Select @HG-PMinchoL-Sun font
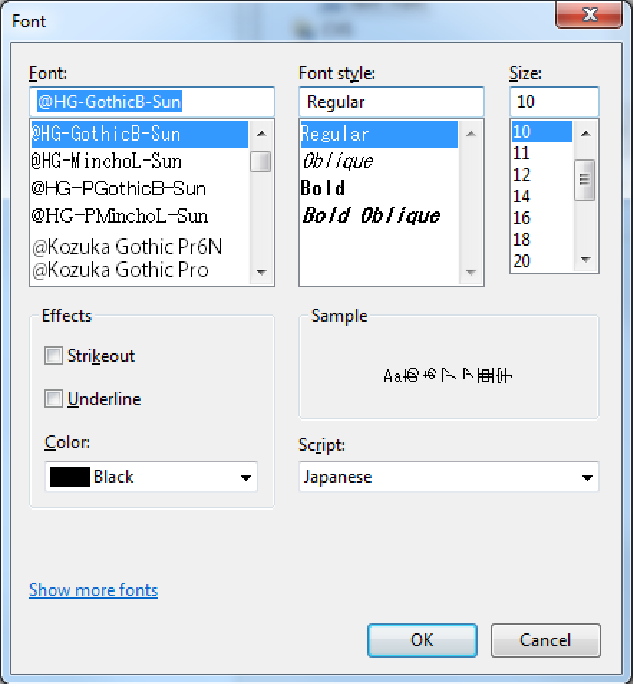Screen dimensions: 633x687 click(139, 216)
